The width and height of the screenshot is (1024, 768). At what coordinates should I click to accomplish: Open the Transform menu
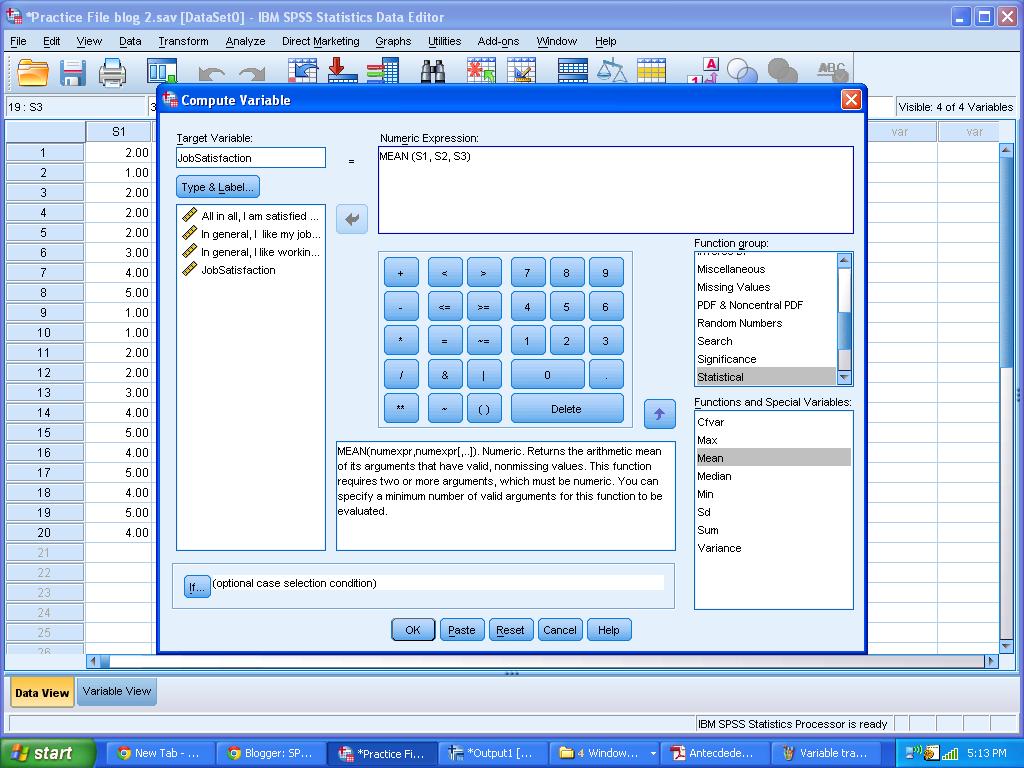click(184, 41)
